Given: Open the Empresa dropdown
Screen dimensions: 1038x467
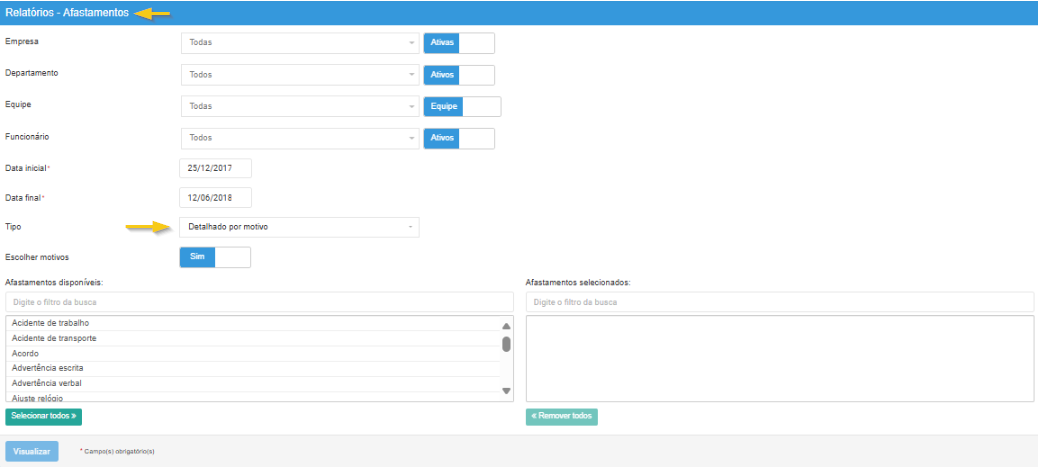Looking at the screenshot, I should point(300,43).
